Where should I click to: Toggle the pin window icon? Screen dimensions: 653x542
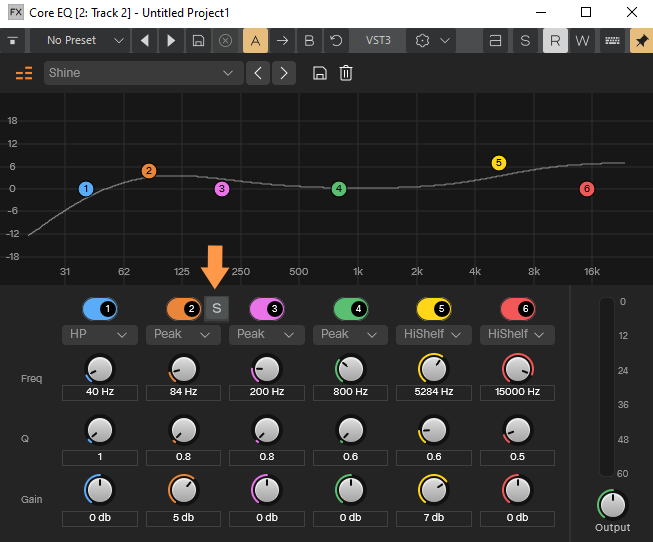[641, 40]
